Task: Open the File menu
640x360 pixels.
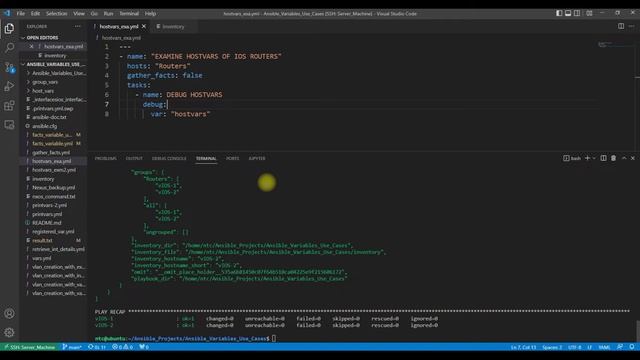Action: (x=21, y=13)
